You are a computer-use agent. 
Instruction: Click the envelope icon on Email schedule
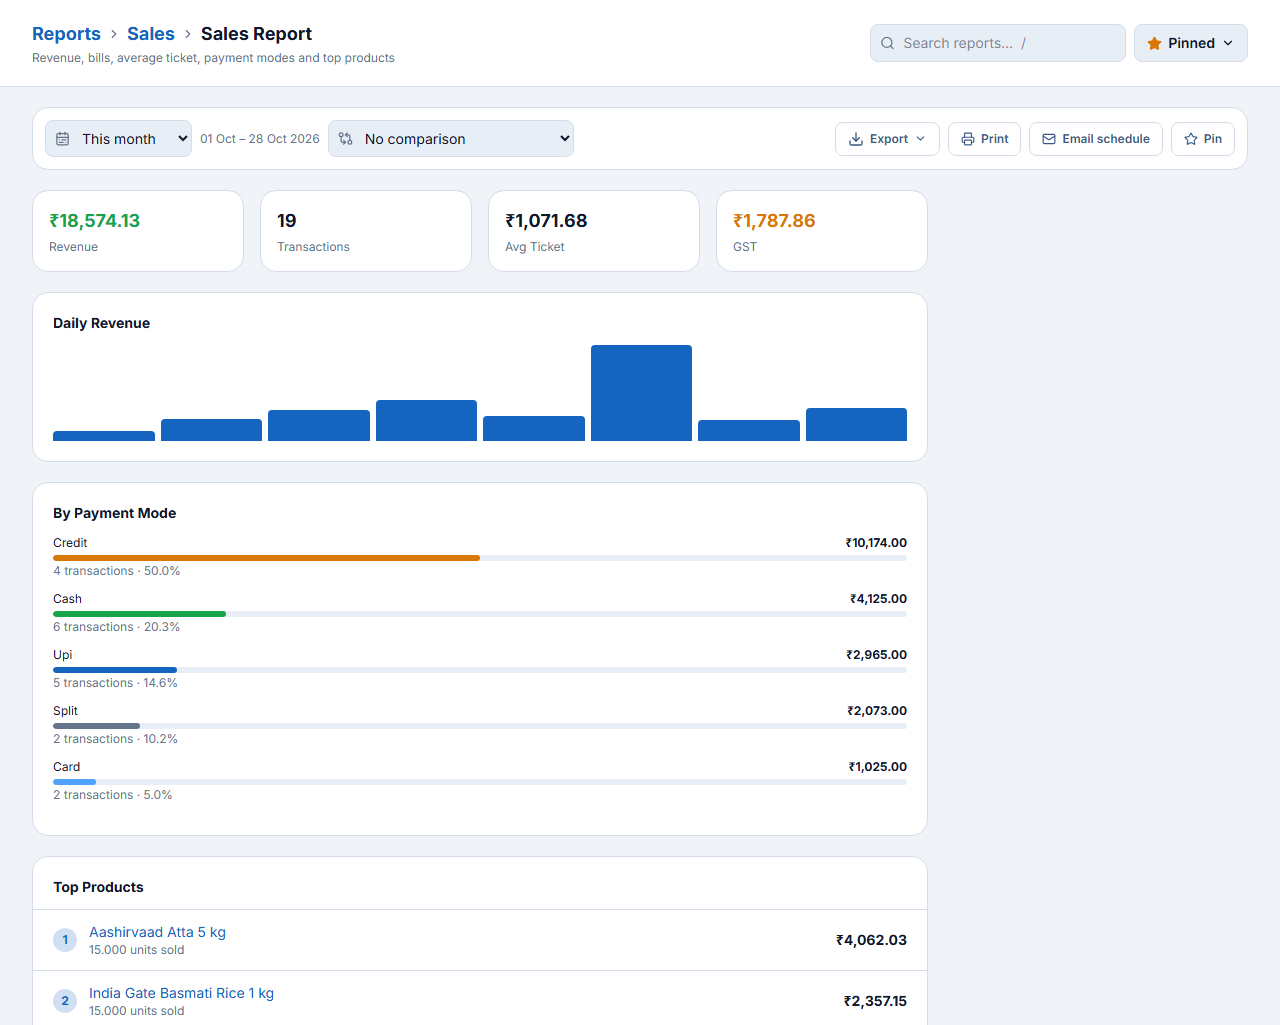pos(1049,139)
